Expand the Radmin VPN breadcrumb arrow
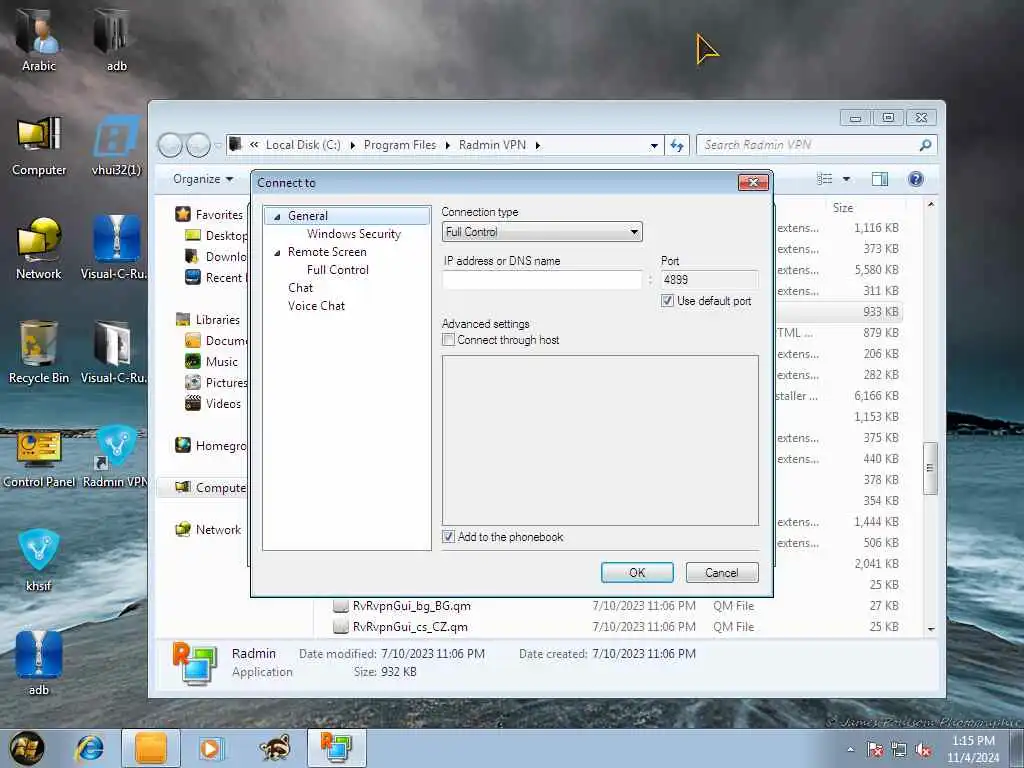This screenshot has width=1024, height=768. [537, 145]
